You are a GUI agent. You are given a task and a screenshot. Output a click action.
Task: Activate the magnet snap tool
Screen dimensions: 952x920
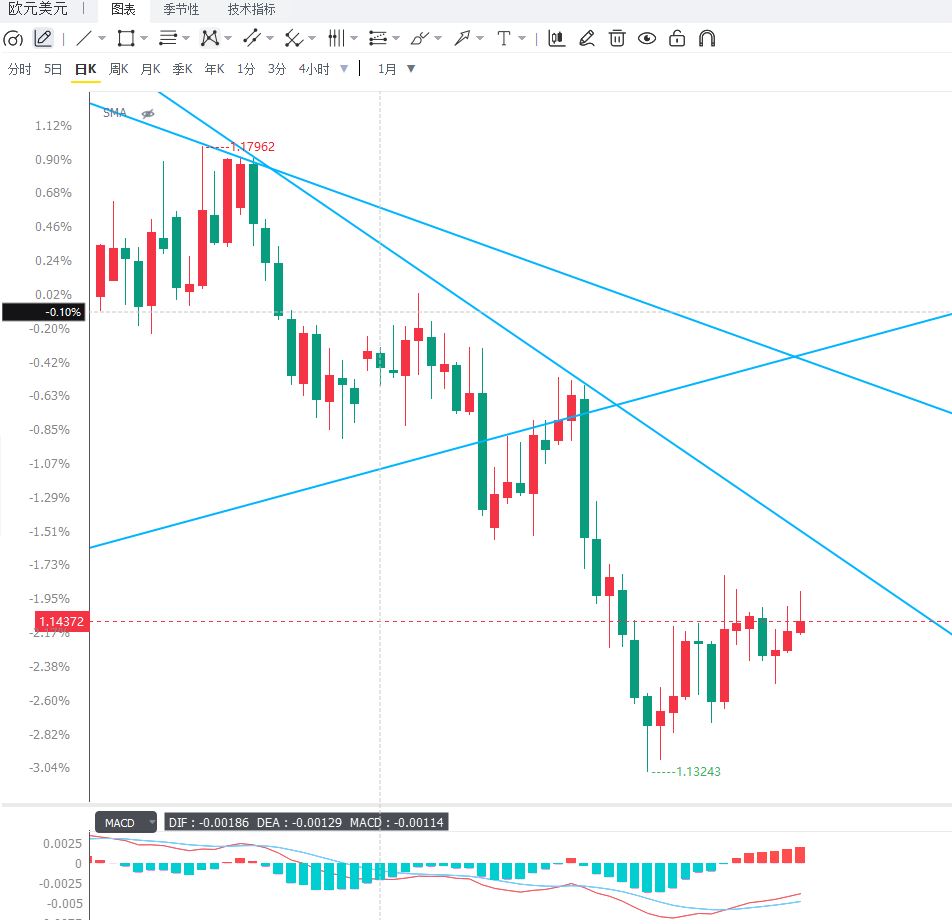point(707,39)
